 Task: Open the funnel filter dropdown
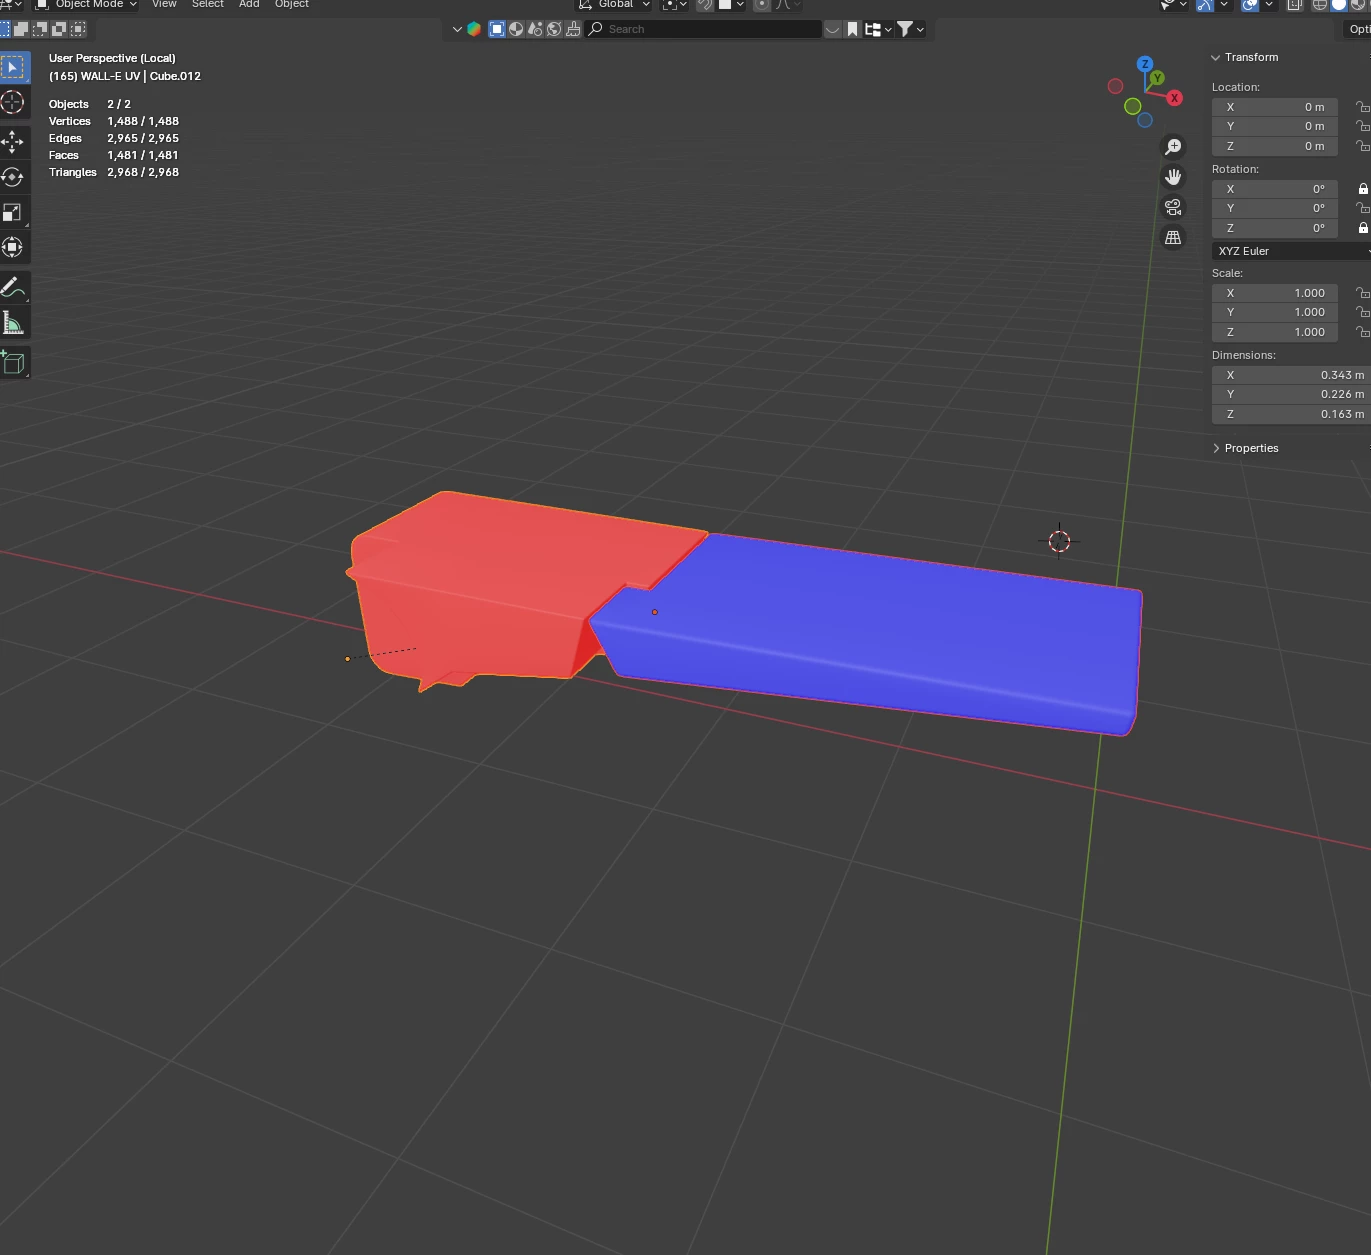coord(910,29)
